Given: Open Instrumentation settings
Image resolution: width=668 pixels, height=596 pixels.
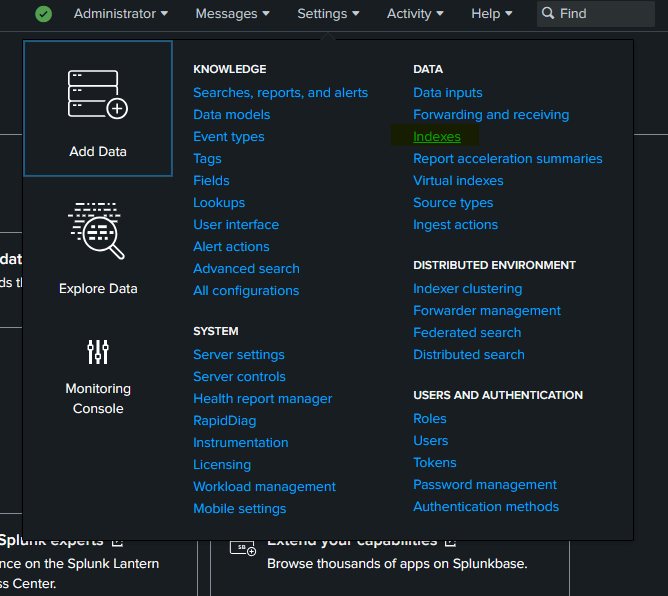Looking at the screenshot, I should point(241,443).
